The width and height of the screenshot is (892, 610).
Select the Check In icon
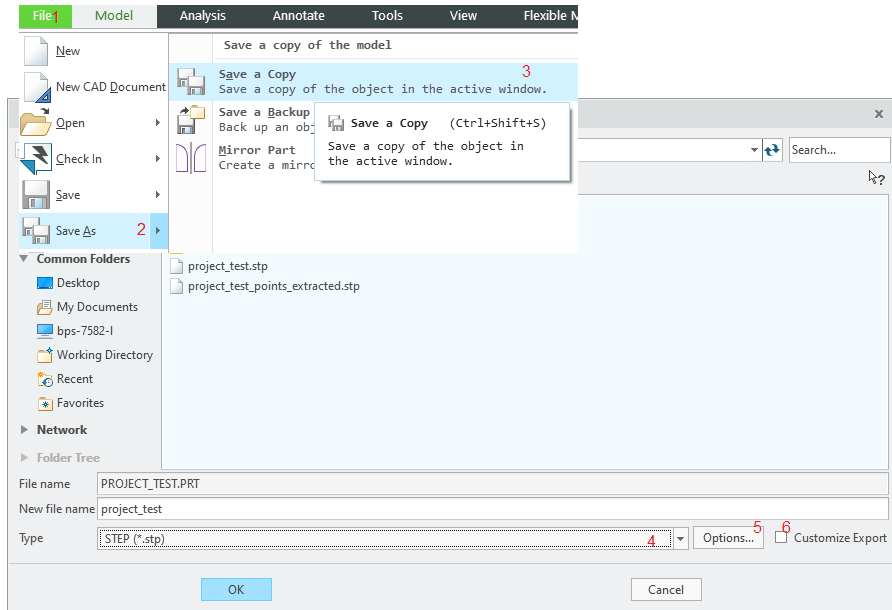click(x=39, y=158)
